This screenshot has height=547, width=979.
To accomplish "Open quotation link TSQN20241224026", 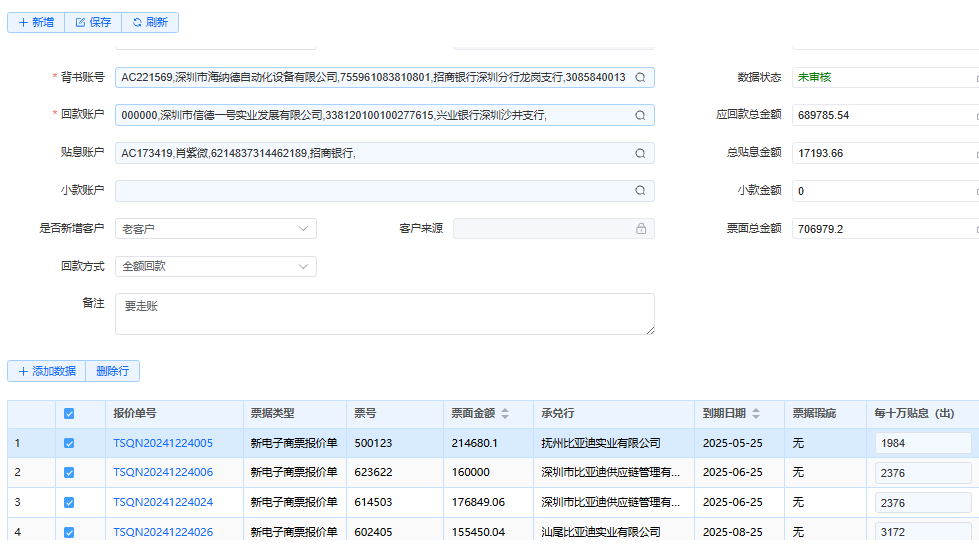I will 163,532.
